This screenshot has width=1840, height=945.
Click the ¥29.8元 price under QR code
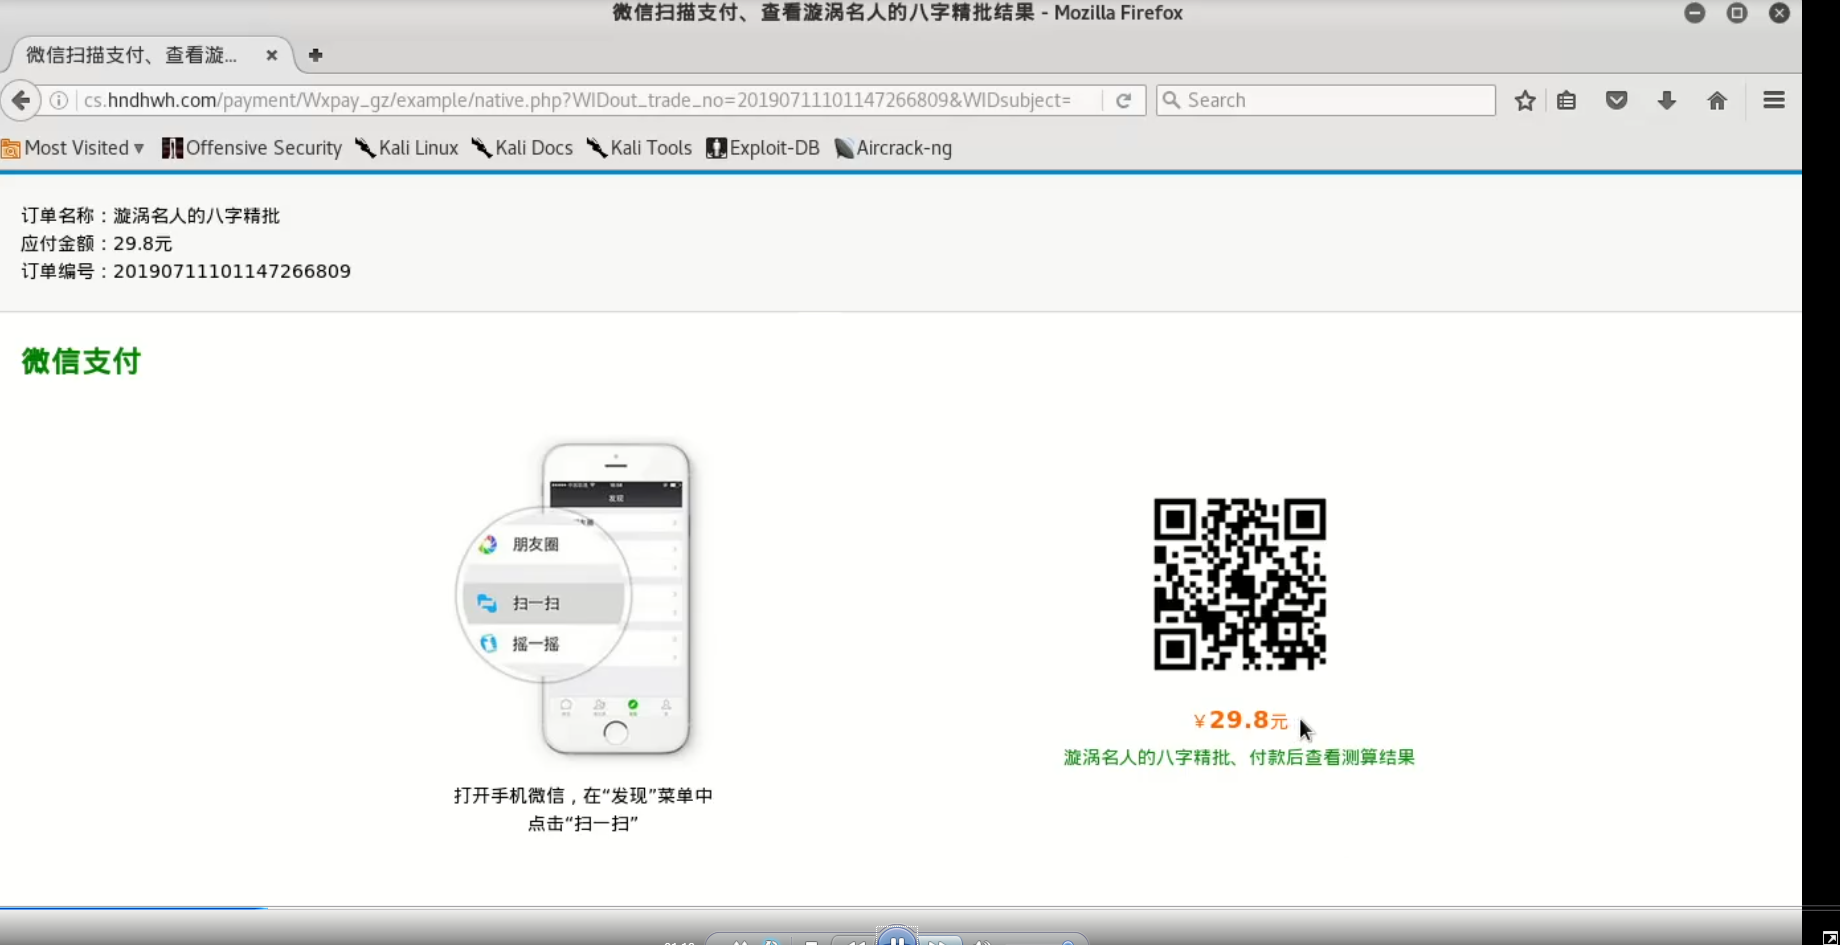[1240, 720]
